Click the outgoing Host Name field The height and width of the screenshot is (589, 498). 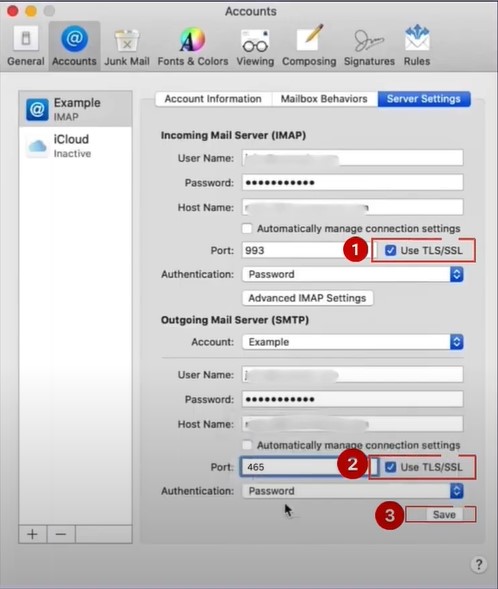(353, 424)
